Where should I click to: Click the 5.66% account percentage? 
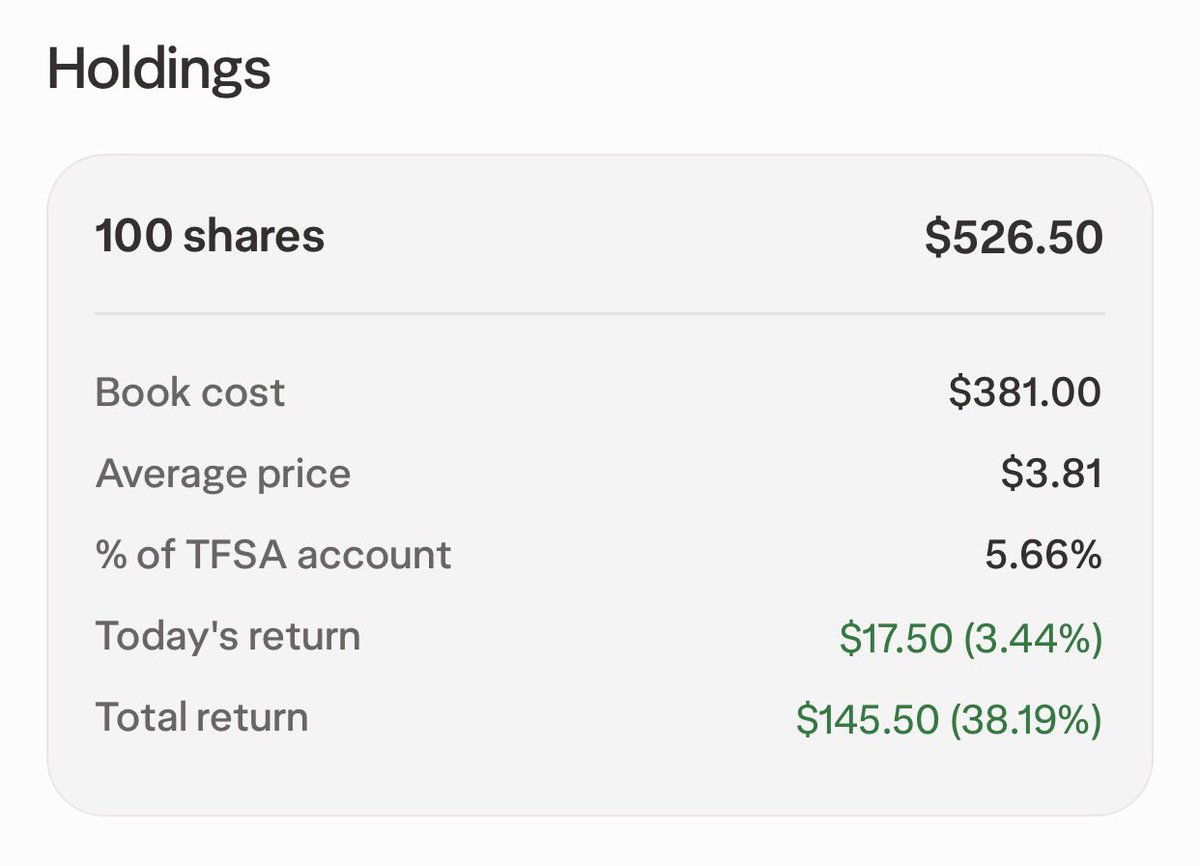(1043, 554)
